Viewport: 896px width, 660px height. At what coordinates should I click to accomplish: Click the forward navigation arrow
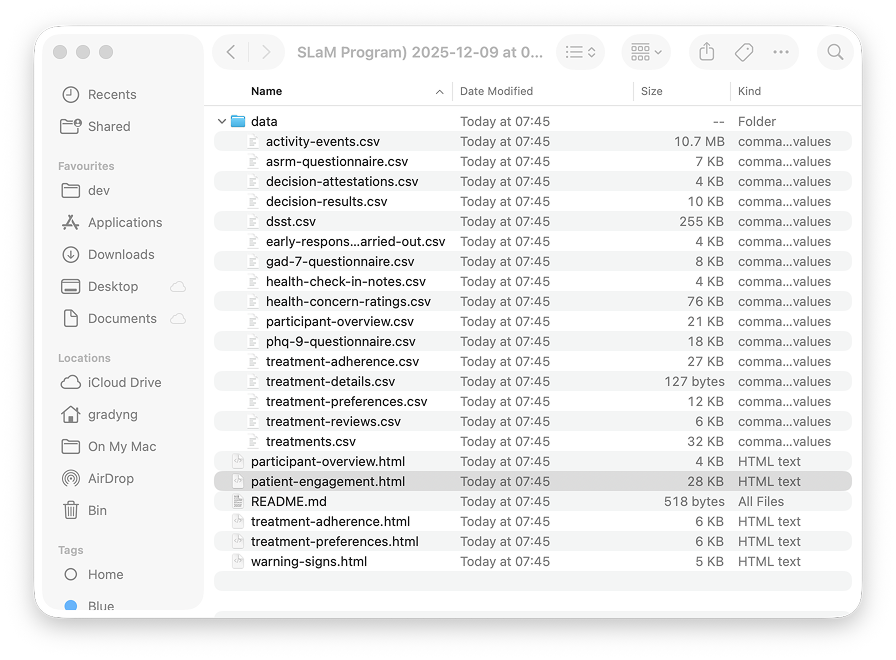(265, 52)
